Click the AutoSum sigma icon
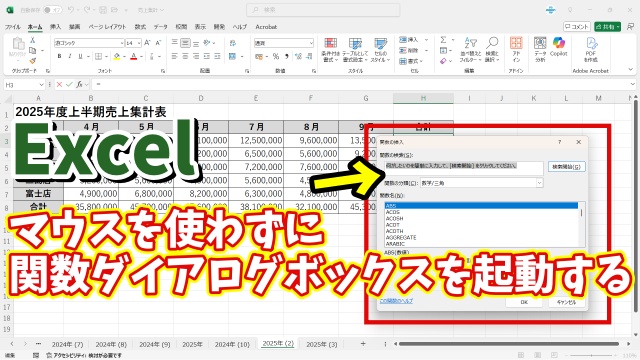Image resolution: width=640 pixels, height=360 pixels. (x=443, y=40)
